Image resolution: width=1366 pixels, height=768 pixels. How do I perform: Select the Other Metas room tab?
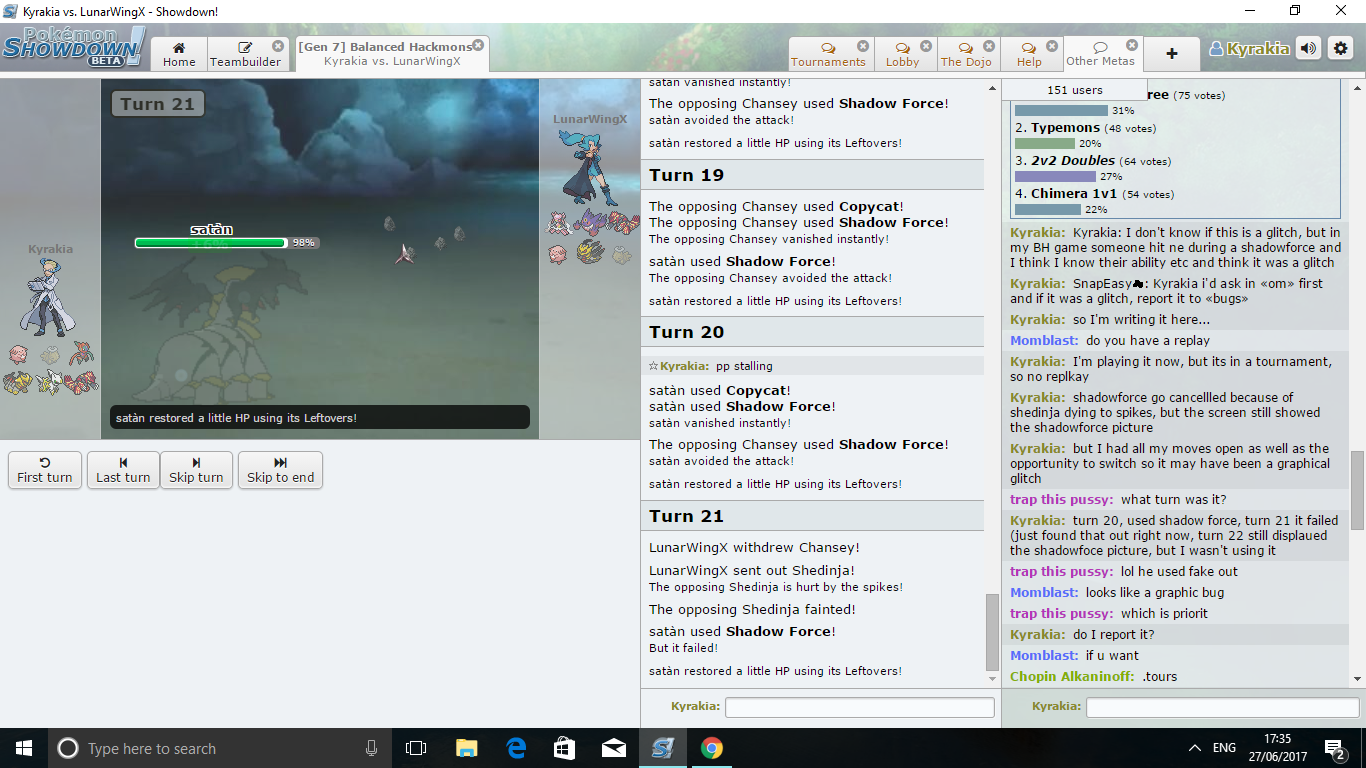[x=1101, y=54]
